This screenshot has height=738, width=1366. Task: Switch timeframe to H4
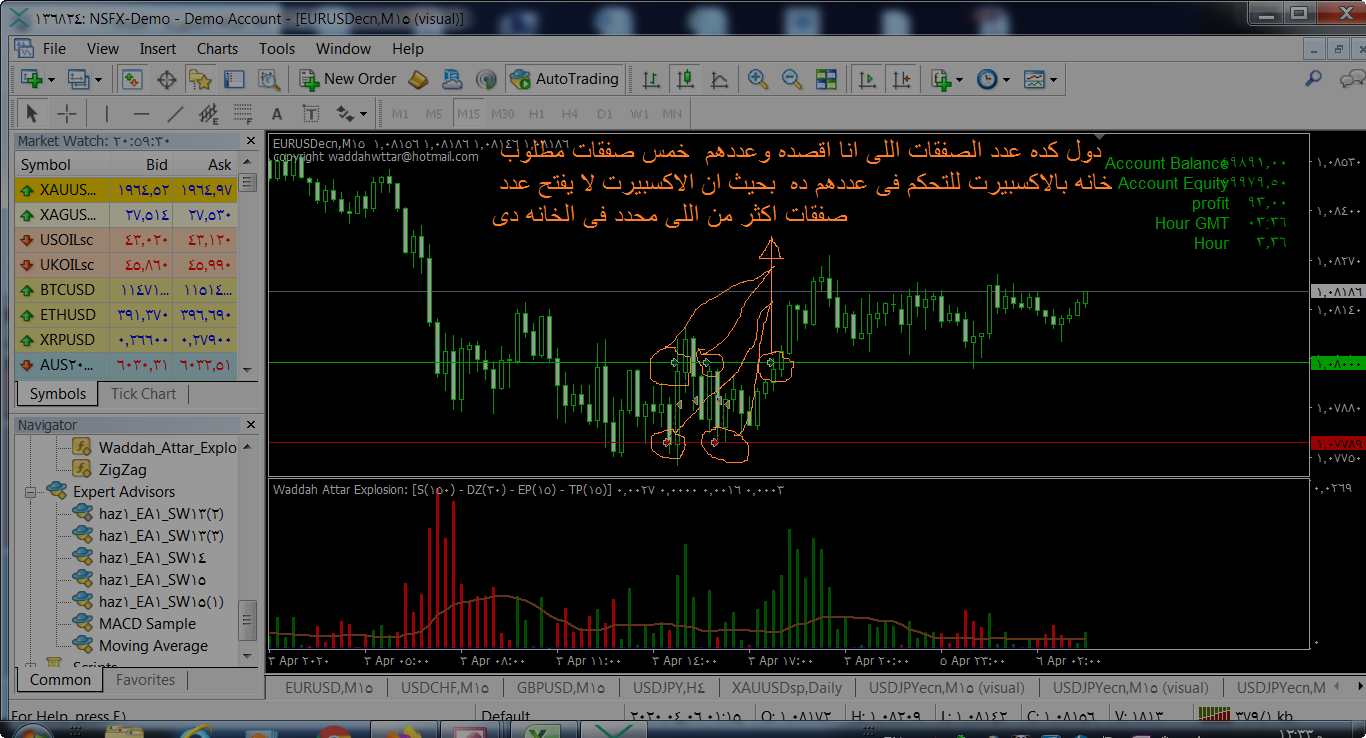570,113
